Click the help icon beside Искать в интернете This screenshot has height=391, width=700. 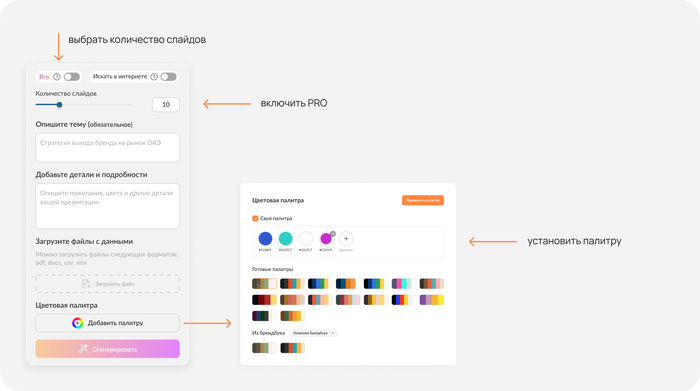pos(154,77)
